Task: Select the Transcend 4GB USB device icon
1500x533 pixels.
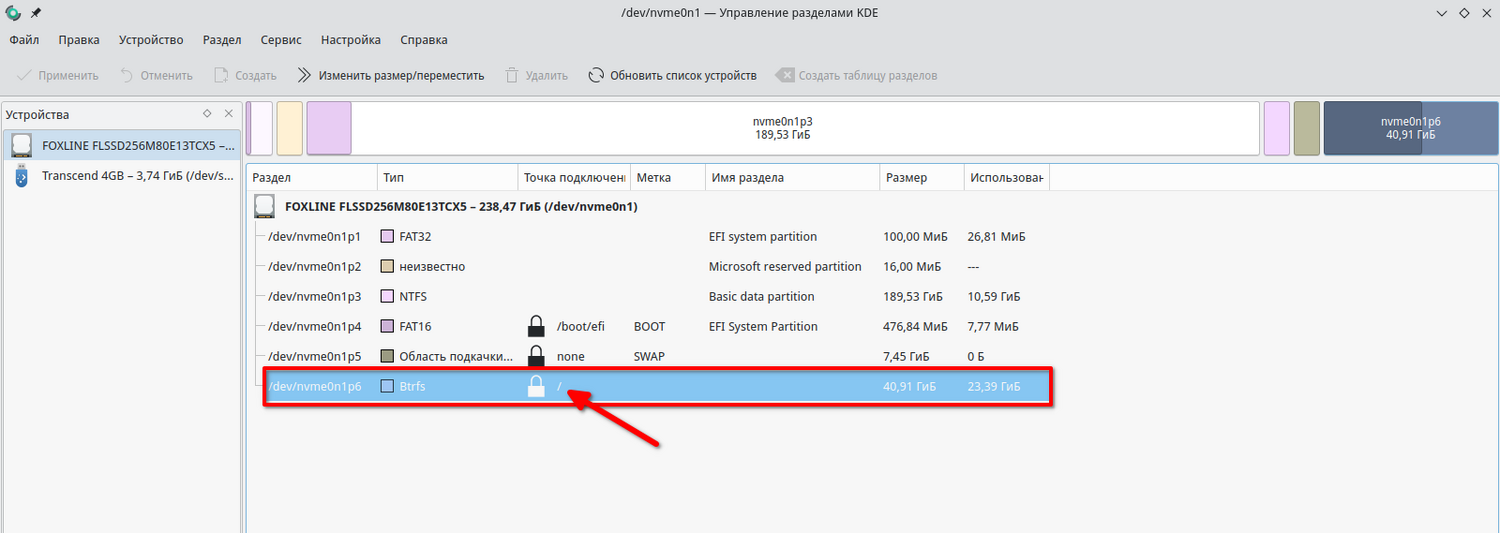Action: 22,176
